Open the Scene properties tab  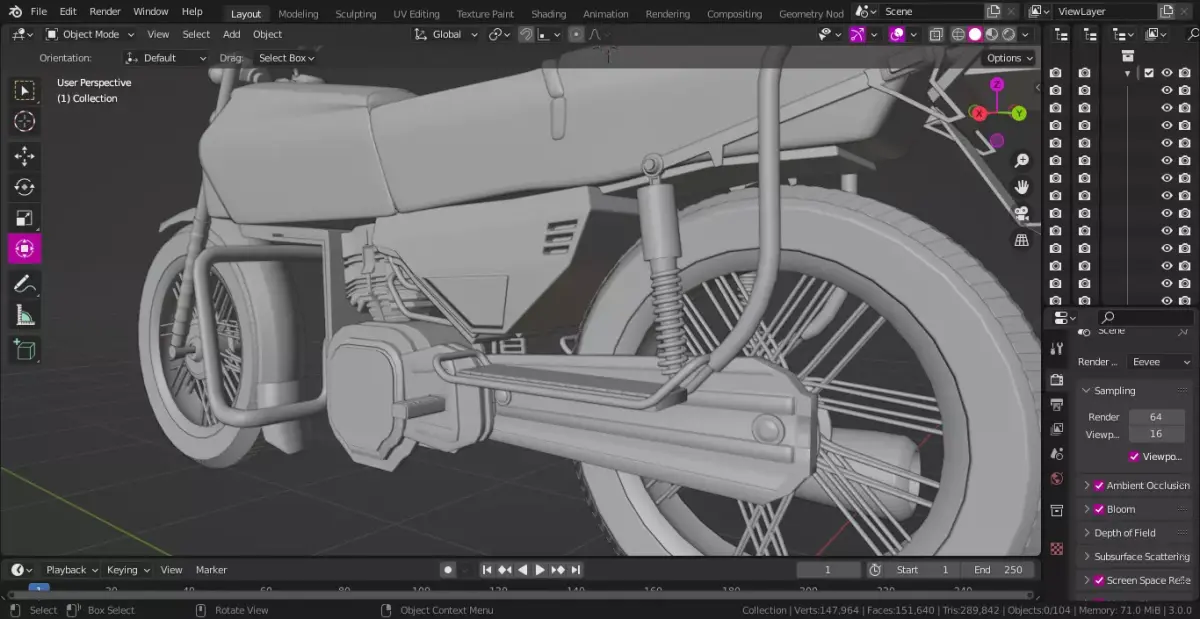pyautogui.click(x=1057, y=454)
